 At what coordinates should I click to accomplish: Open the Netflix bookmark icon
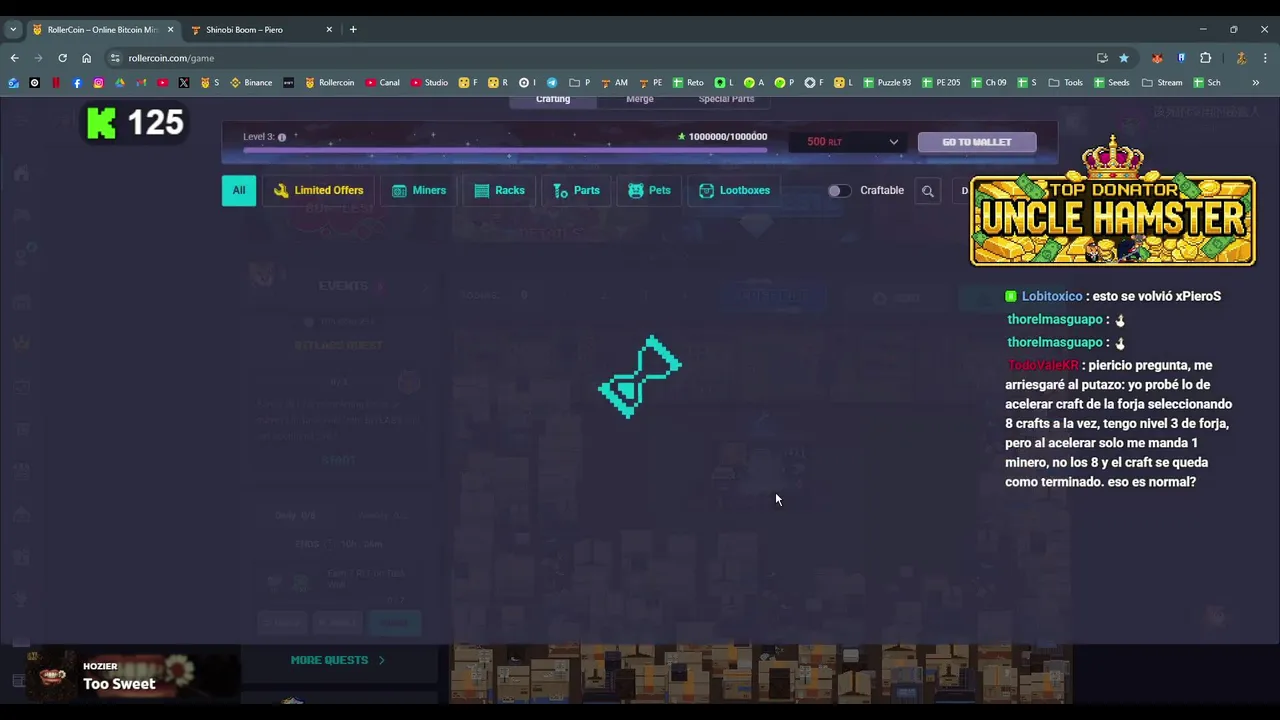coord(56,83)
